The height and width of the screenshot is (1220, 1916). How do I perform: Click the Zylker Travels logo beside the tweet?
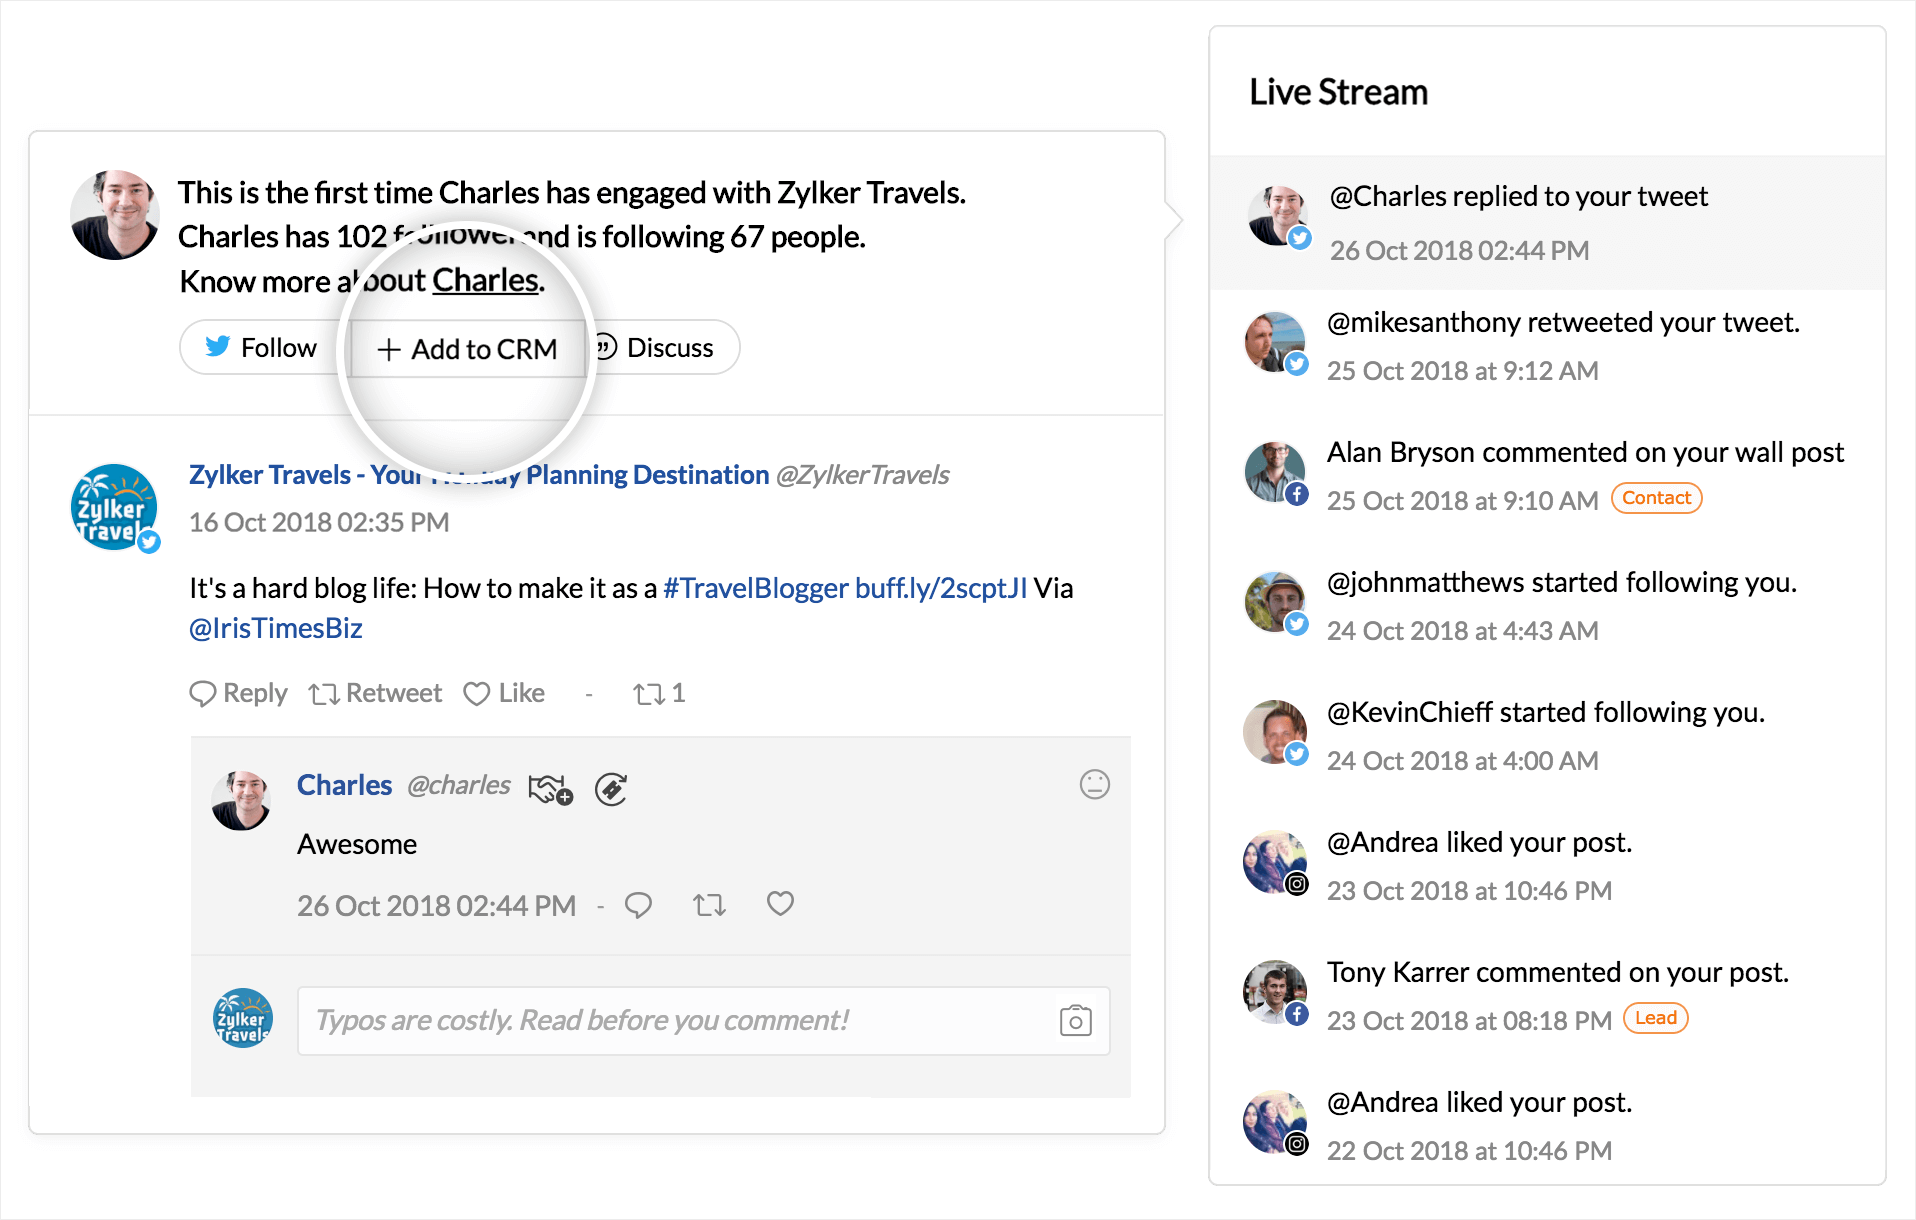[x=114, y=507]
